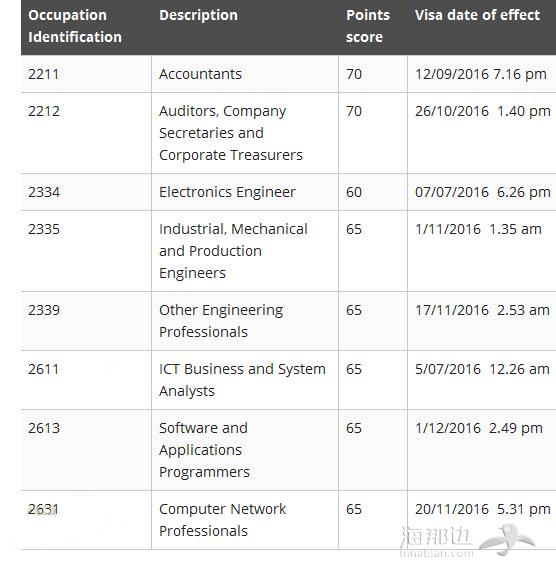Select the 5/07/2016 12.26 am date cell

tap(482, 380)
